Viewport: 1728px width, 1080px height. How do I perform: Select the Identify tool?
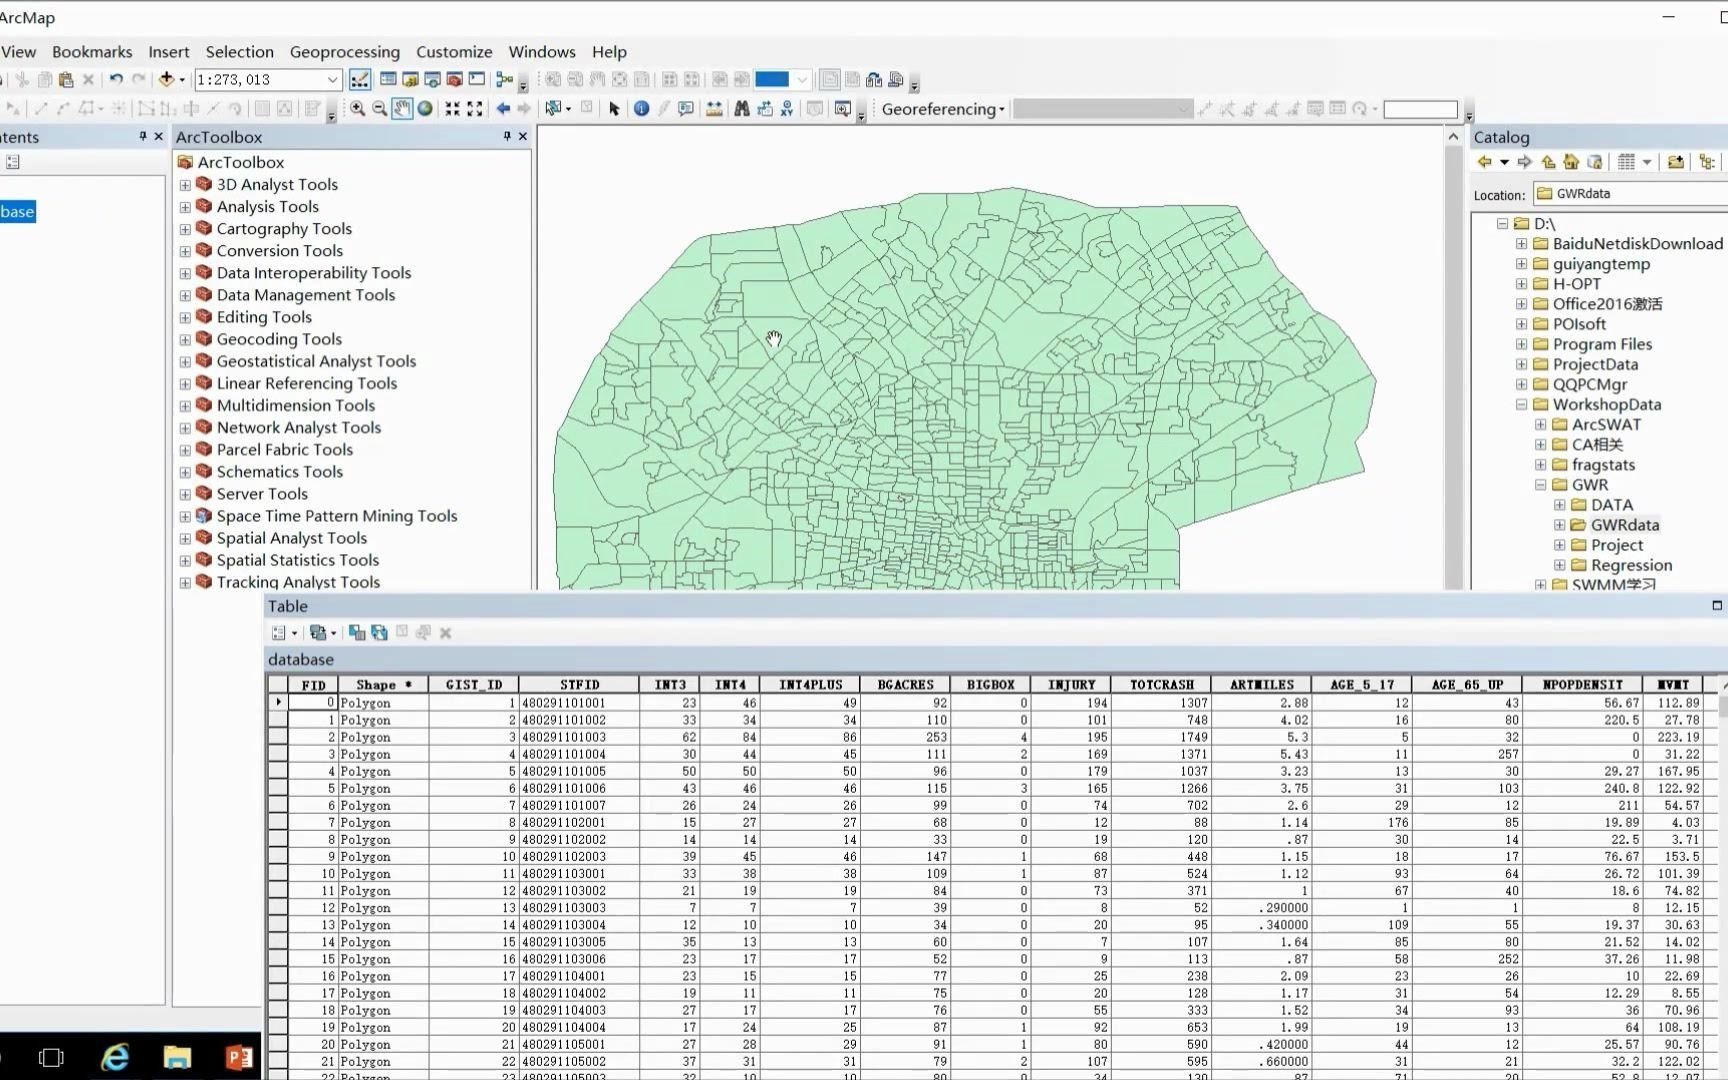point(641,109)
